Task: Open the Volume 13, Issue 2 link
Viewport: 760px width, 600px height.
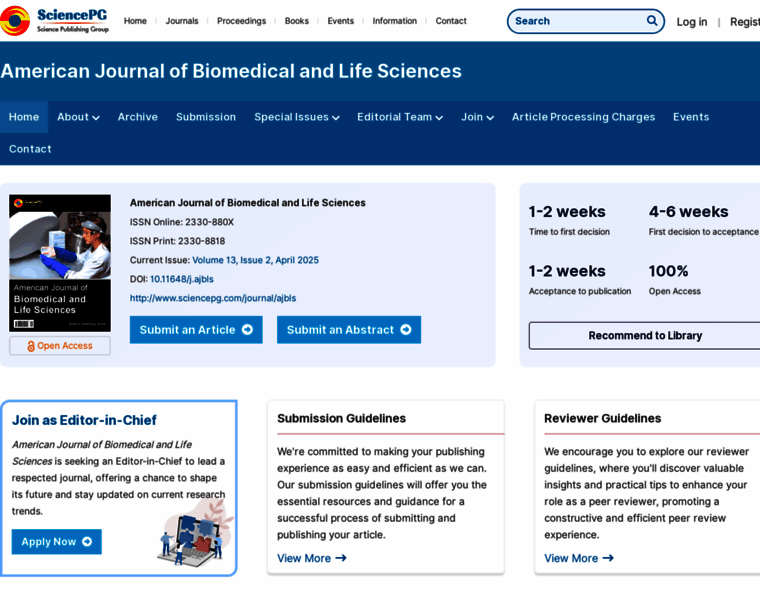Action: click(x=255, y=260)
